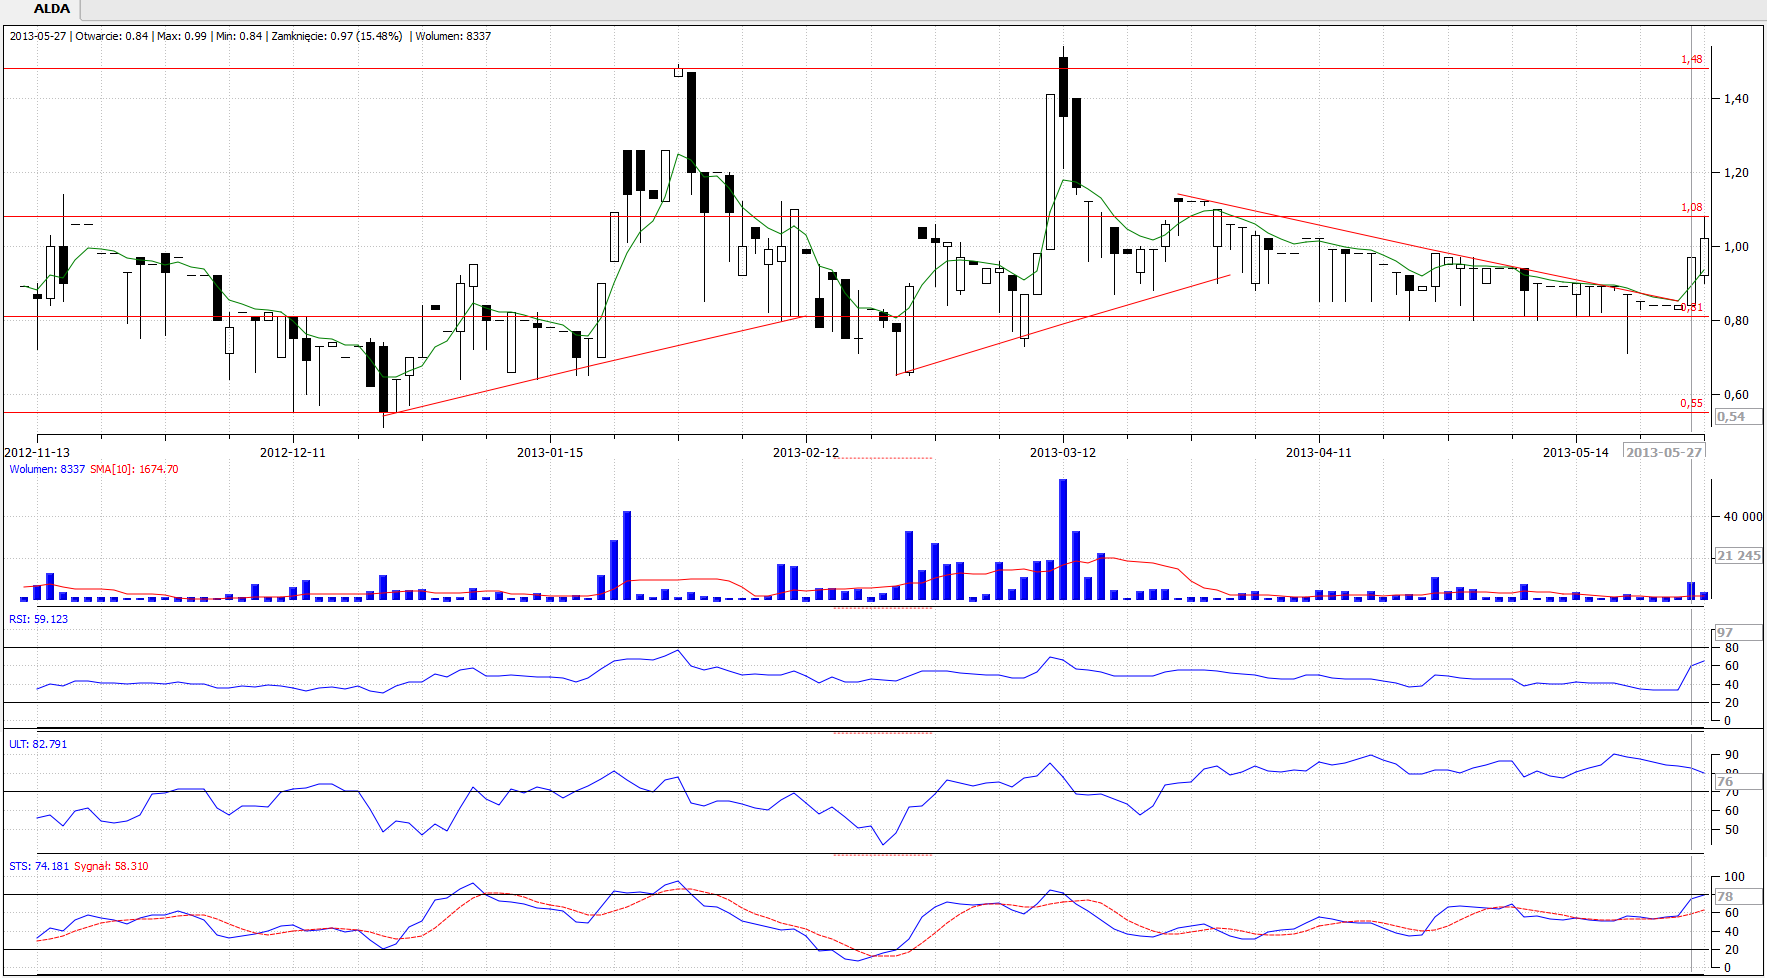Screen dimensions: 1767x978
Task: Click the 1,08 horizontal line label
Action: [1691, 208]
